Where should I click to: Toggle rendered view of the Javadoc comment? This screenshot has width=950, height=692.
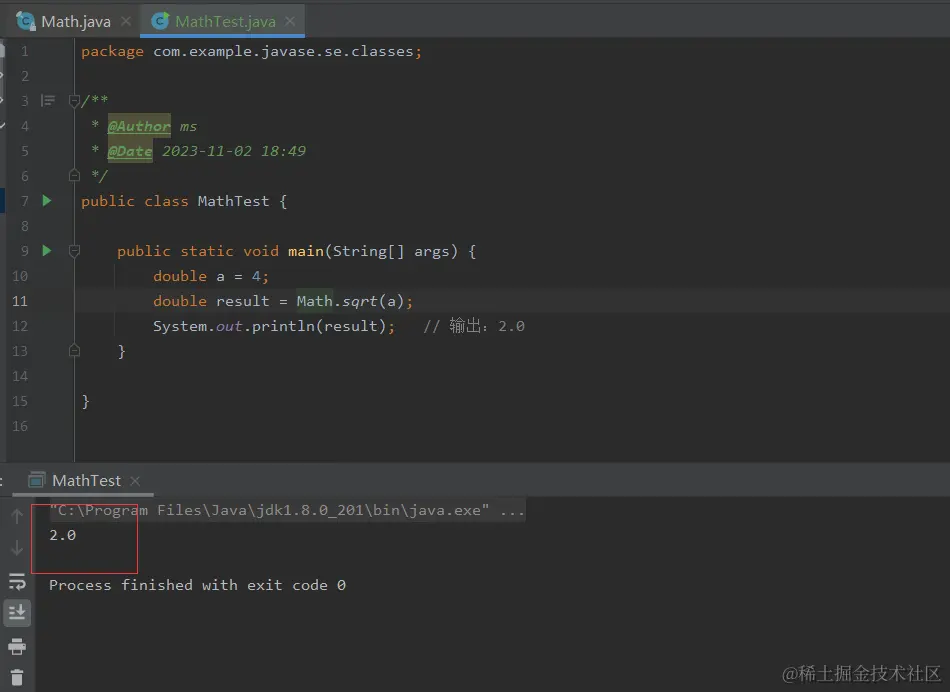click(x=48, y=101)
